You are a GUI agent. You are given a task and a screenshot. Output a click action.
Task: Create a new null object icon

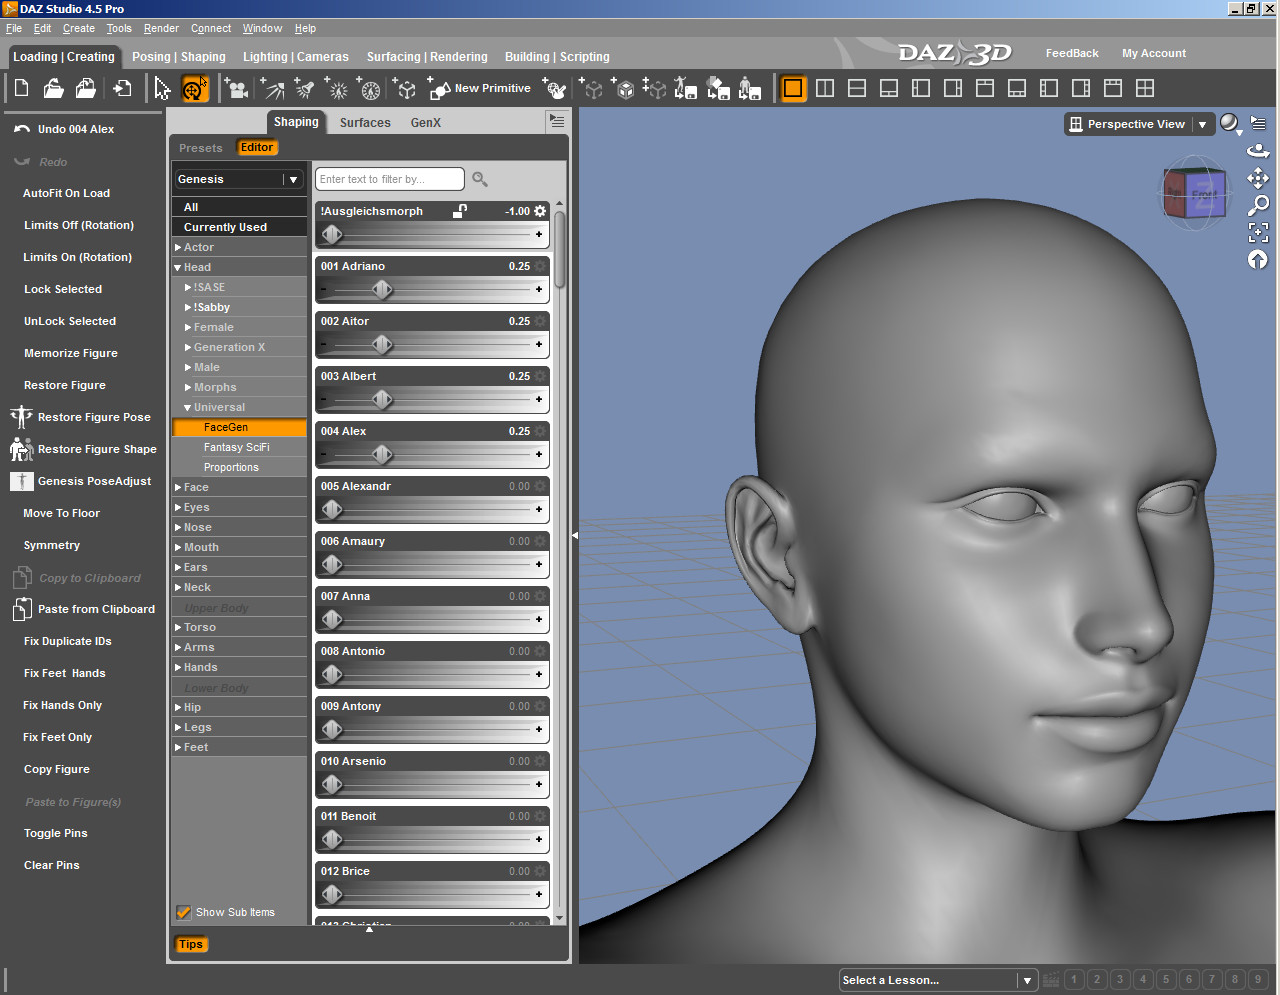pos(405,89)
